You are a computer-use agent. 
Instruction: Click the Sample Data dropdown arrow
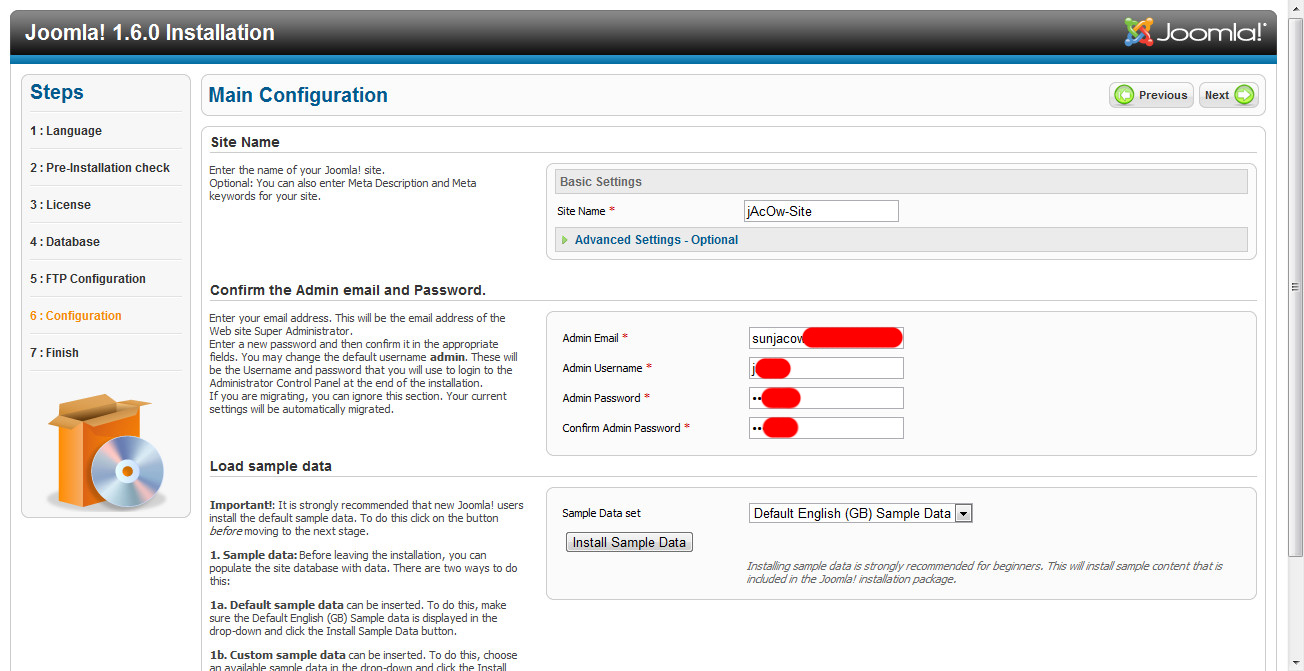pyautogui.click(x=964, y=513)
